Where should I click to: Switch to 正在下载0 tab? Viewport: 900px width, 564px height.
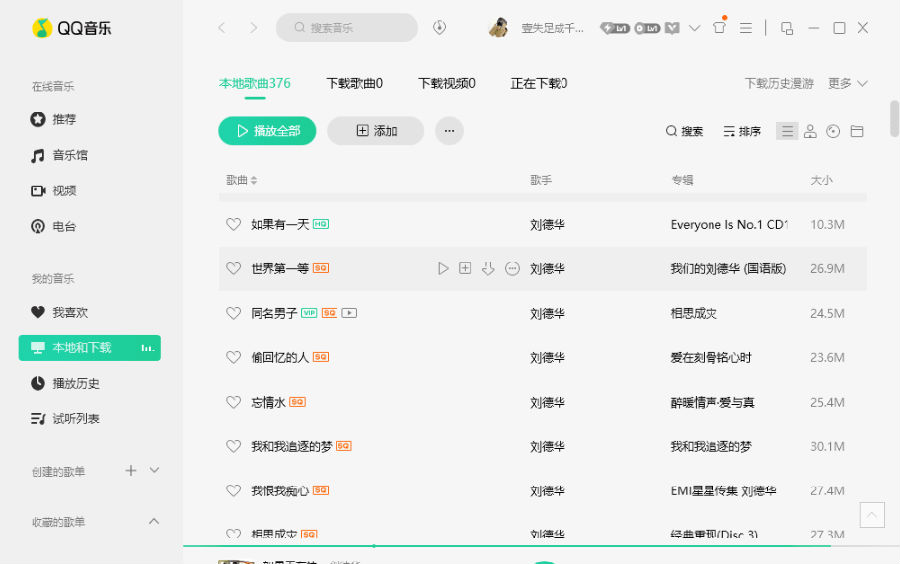(539, 83)
